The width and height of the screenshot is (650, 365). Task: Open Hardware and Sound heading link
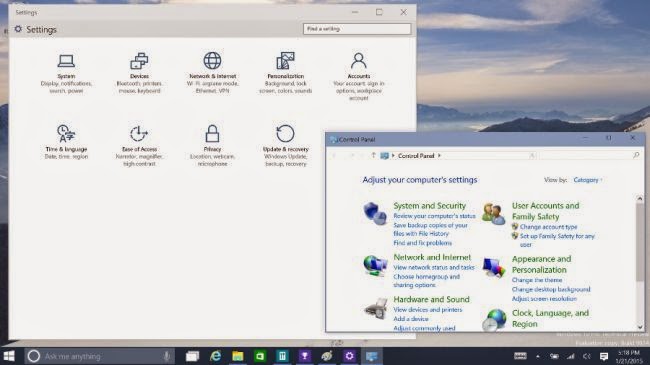(431, 299)
